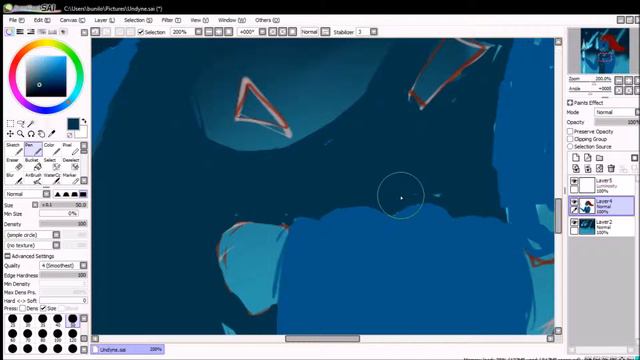Open the Edit menu
The width and height of the screenshot is (640, 360).
[x=42, y=20]
